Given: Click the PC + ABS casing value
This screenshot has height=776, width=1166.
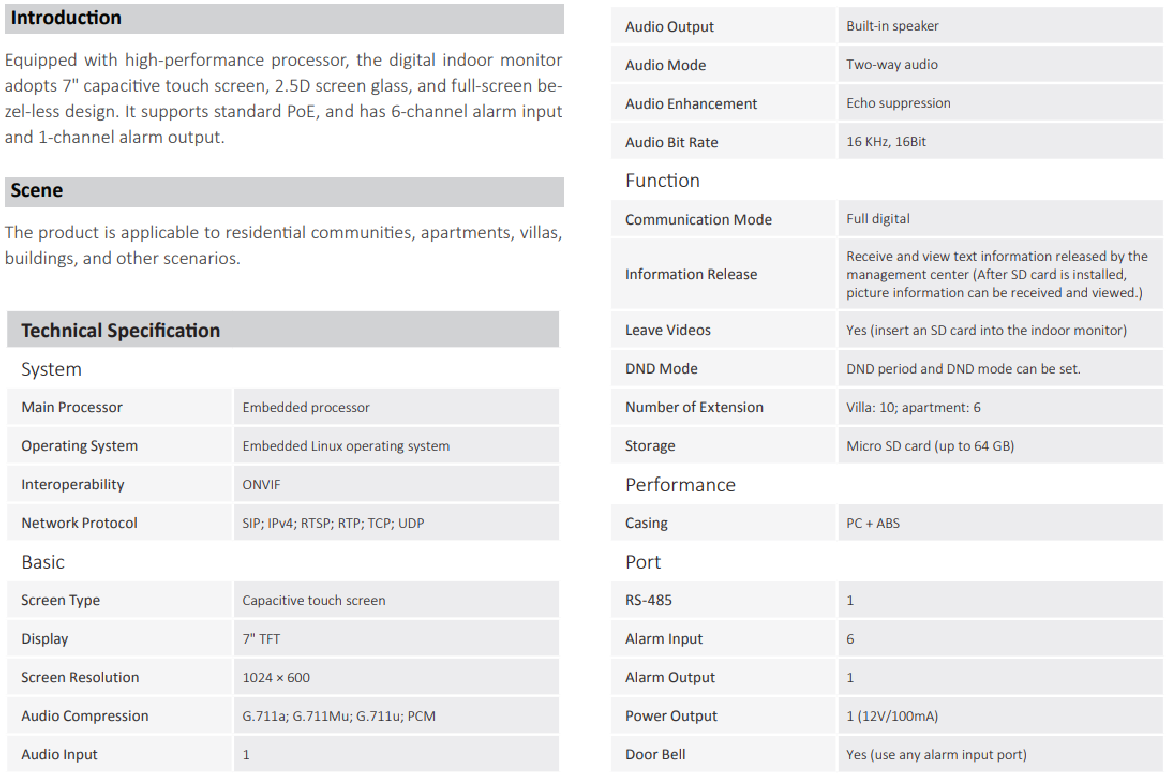Looking at the screenshot, I should [x=873, y=523].
